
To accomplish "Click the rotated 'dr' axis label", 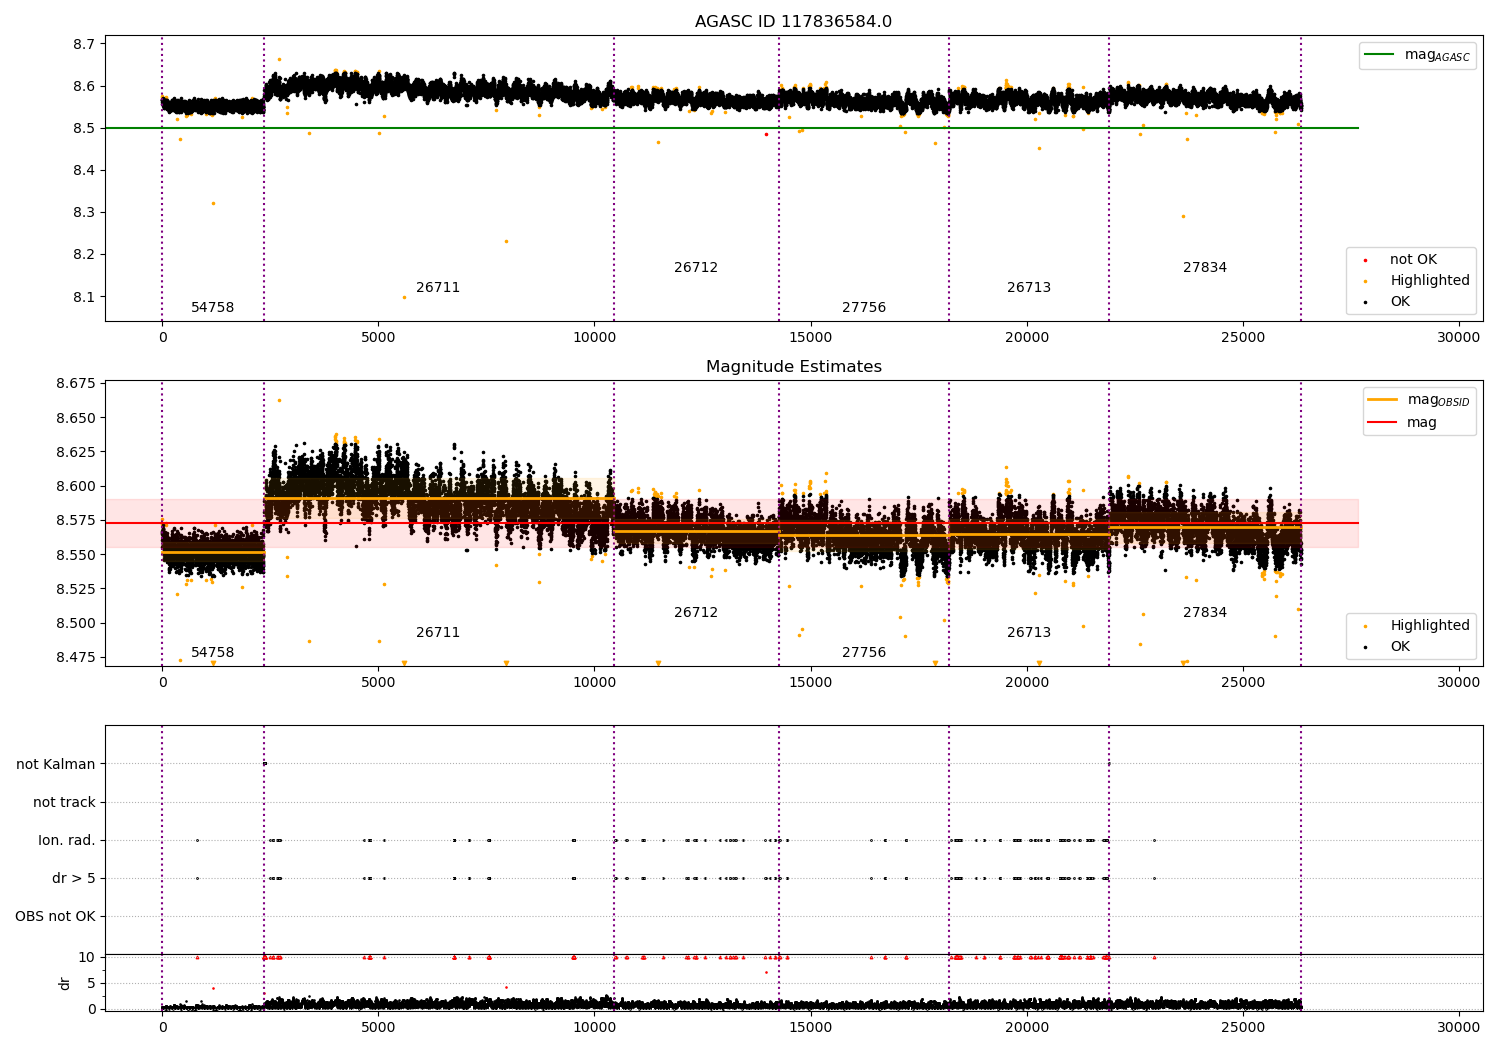I will pyautogui.click(x=65, y=983).
